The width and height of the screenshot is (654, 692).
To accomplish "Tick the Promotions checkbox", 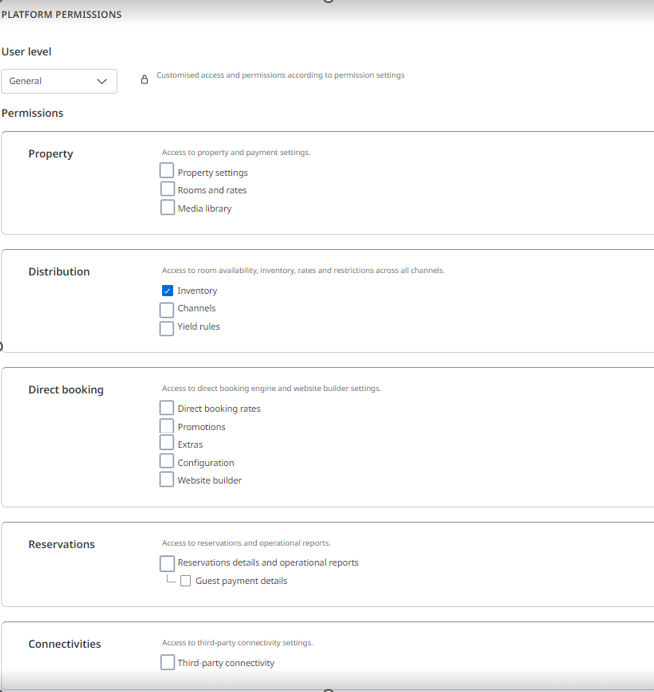I will point(167,426).
